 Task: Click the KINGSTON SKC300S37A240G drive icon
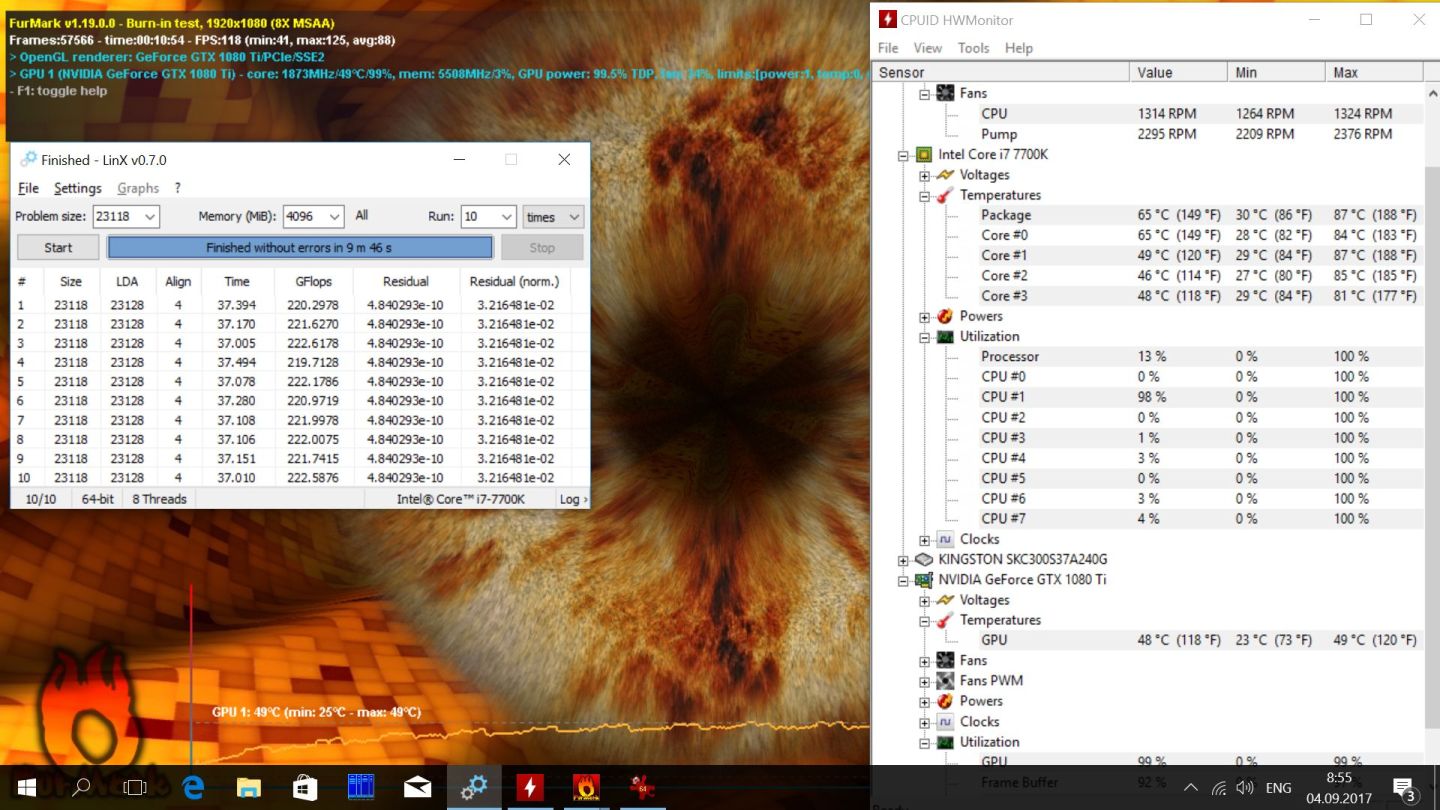click(923, 560)
